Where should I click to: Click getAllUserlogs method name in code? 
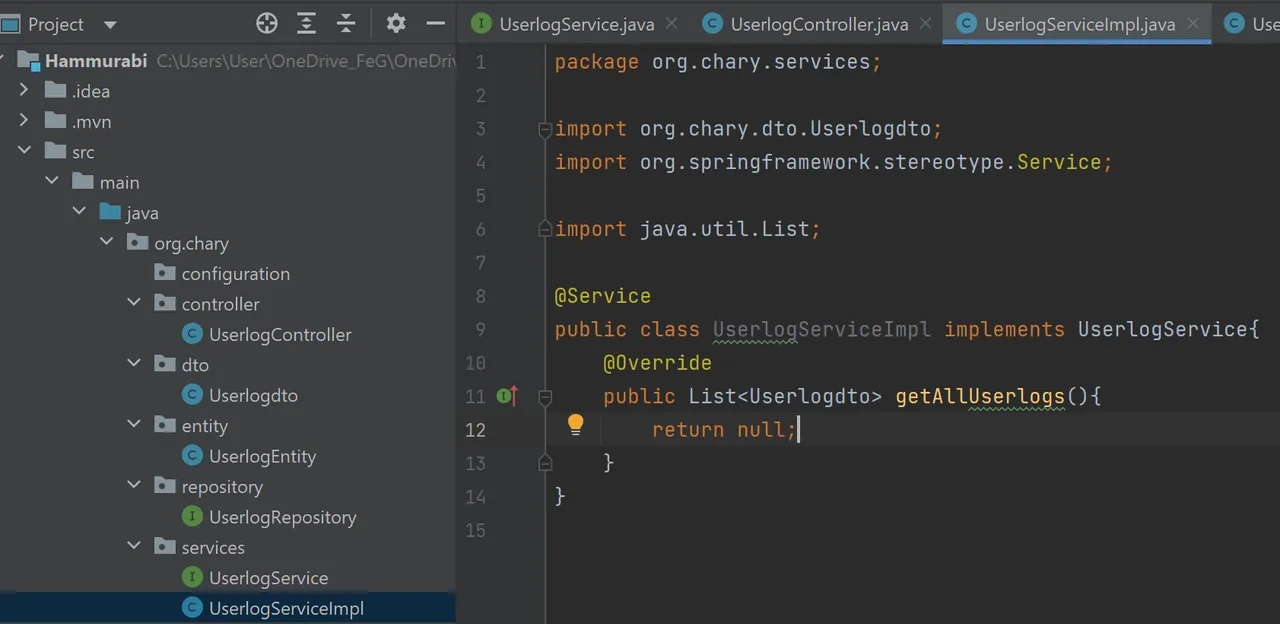[980, 396]
